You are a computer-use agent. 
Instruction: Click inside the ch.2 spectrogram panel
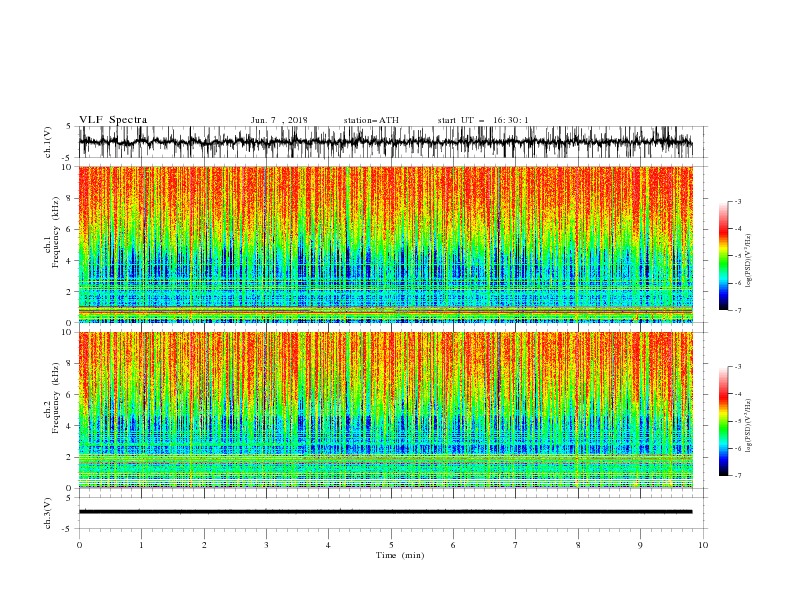pyautogui.click(x=385, y=410)
